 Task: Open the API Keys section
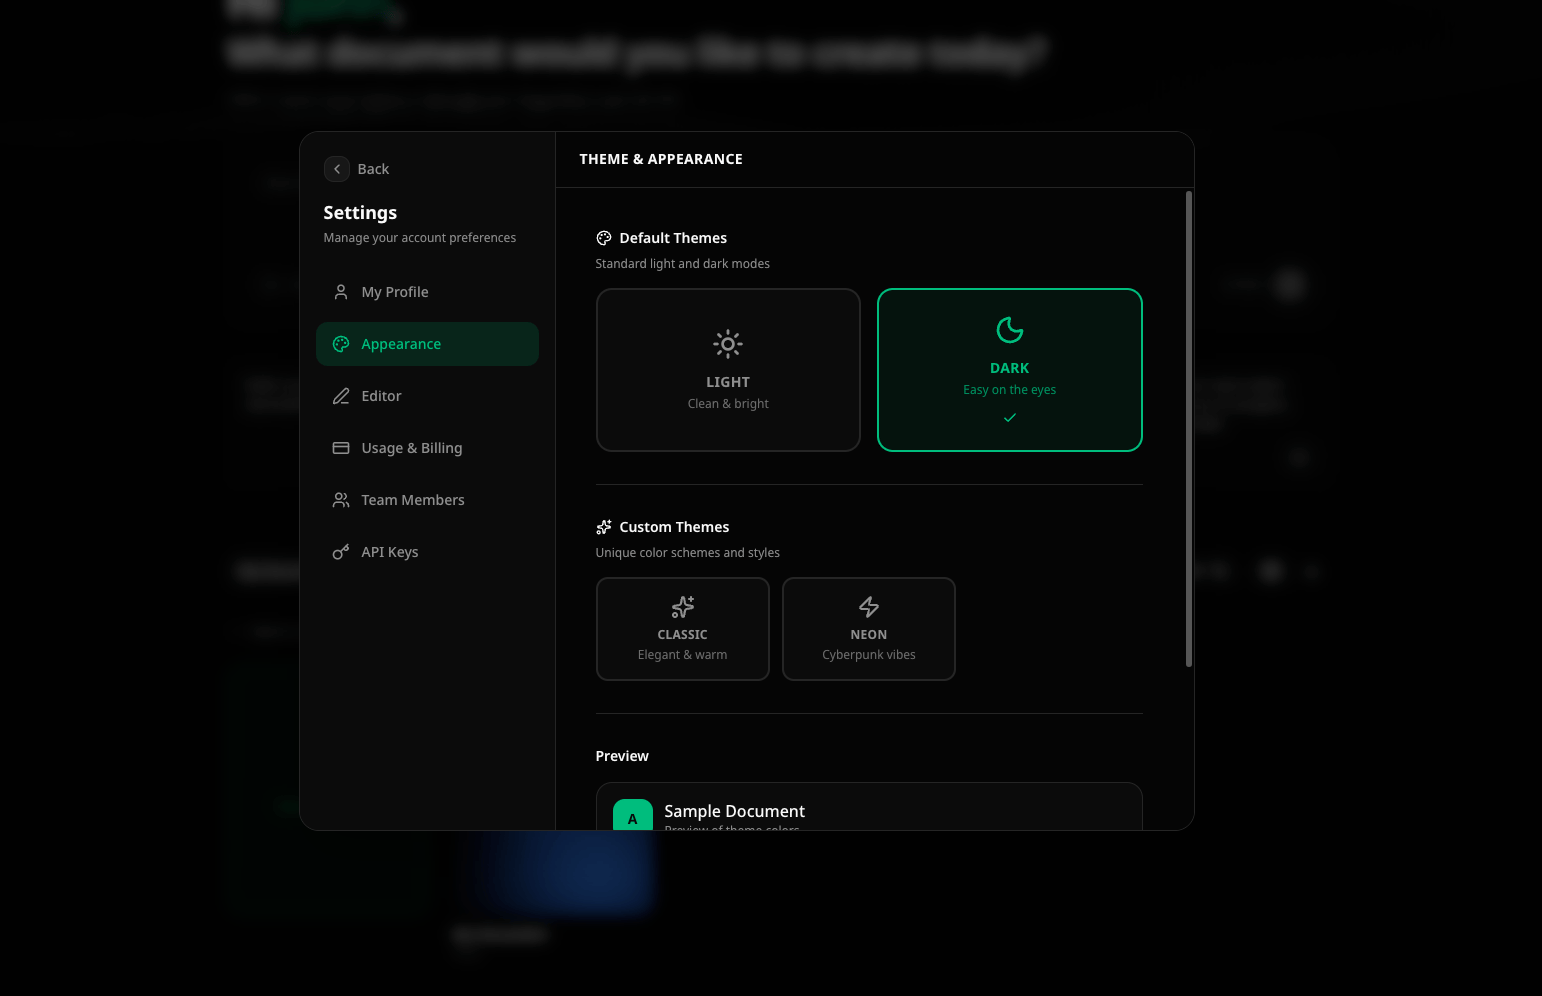point(427,552)
